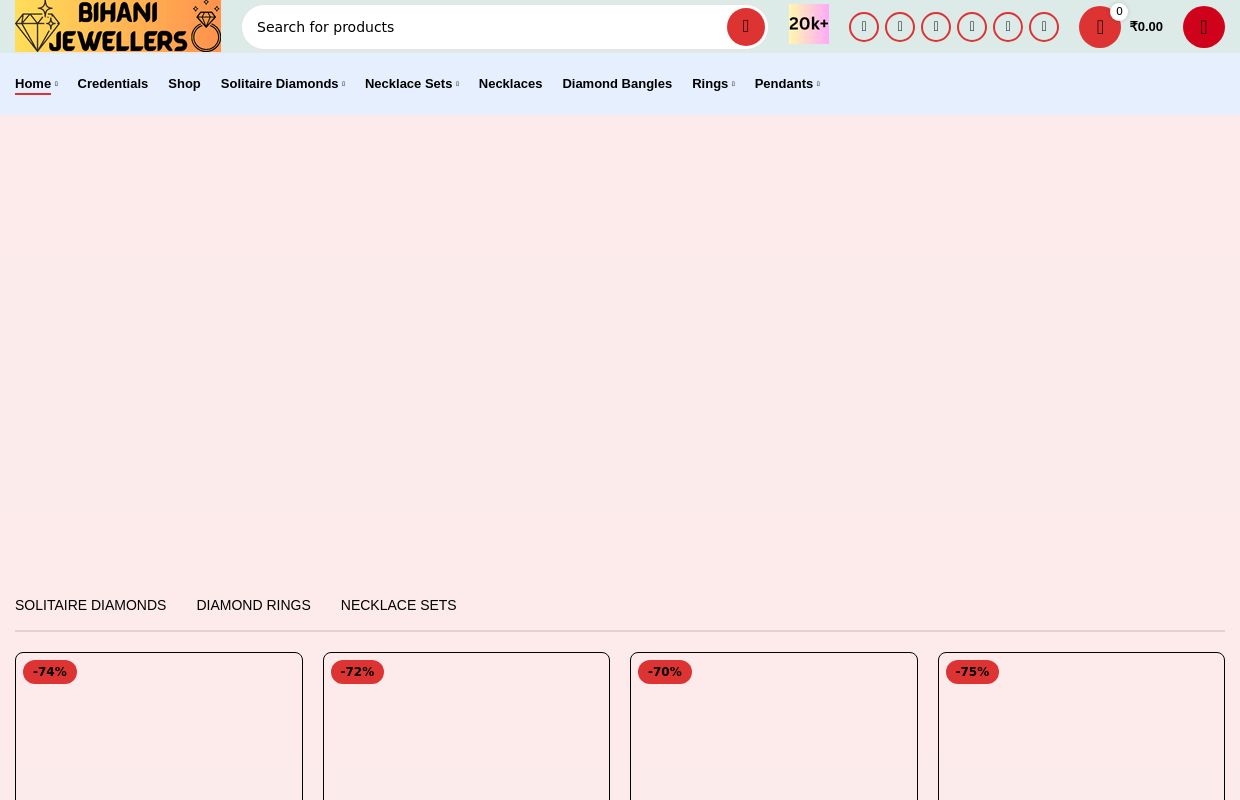Viewport: 1240px width, 800px height.
Task: Open the product card marked -72%
Action: click(x=466, y=727)
